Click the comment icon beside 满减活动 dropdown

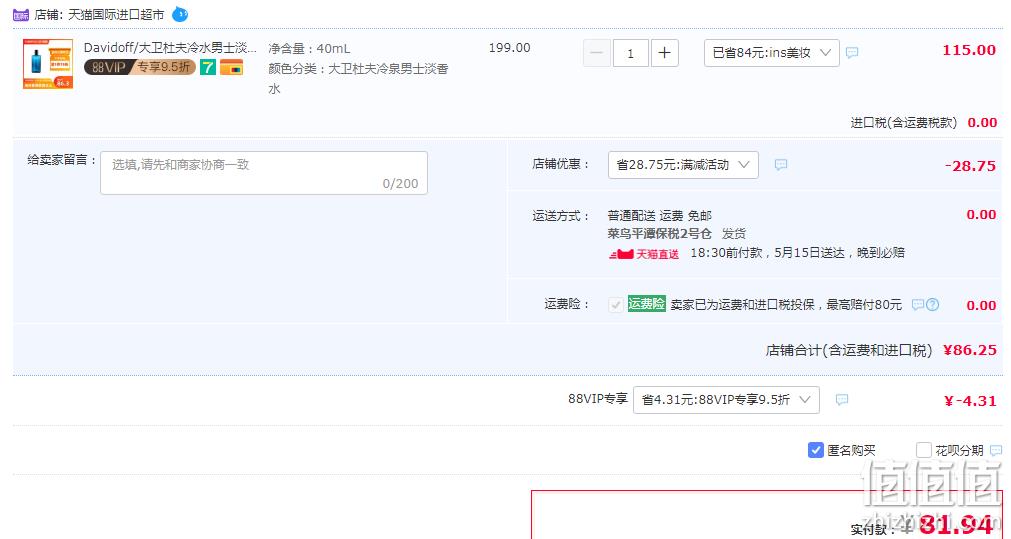pos(781,164)
